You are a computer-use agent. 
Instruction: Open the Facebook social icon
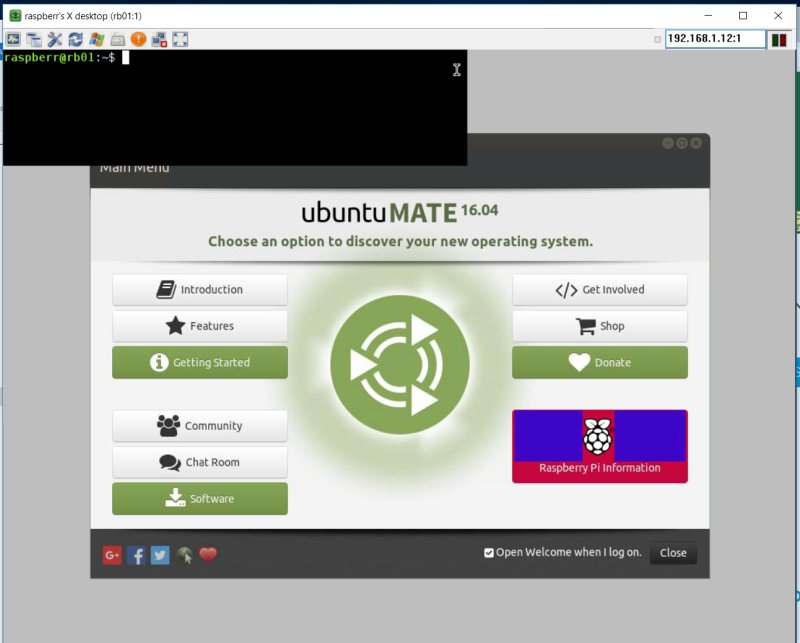pyautogui.click(x=136, y=554)
